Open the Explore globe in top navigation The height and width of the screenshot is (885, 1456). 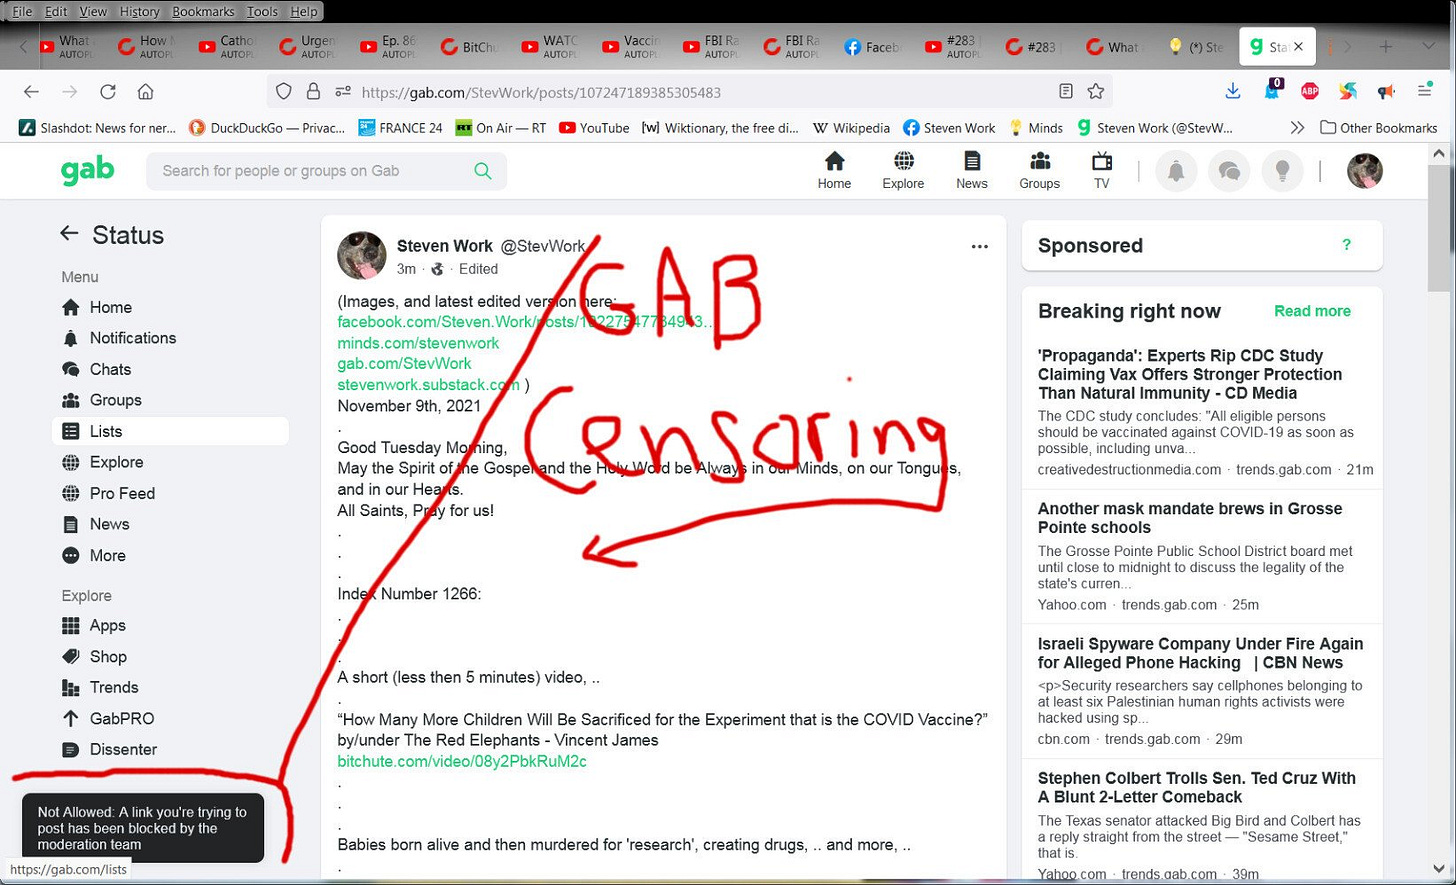(903, 170)
